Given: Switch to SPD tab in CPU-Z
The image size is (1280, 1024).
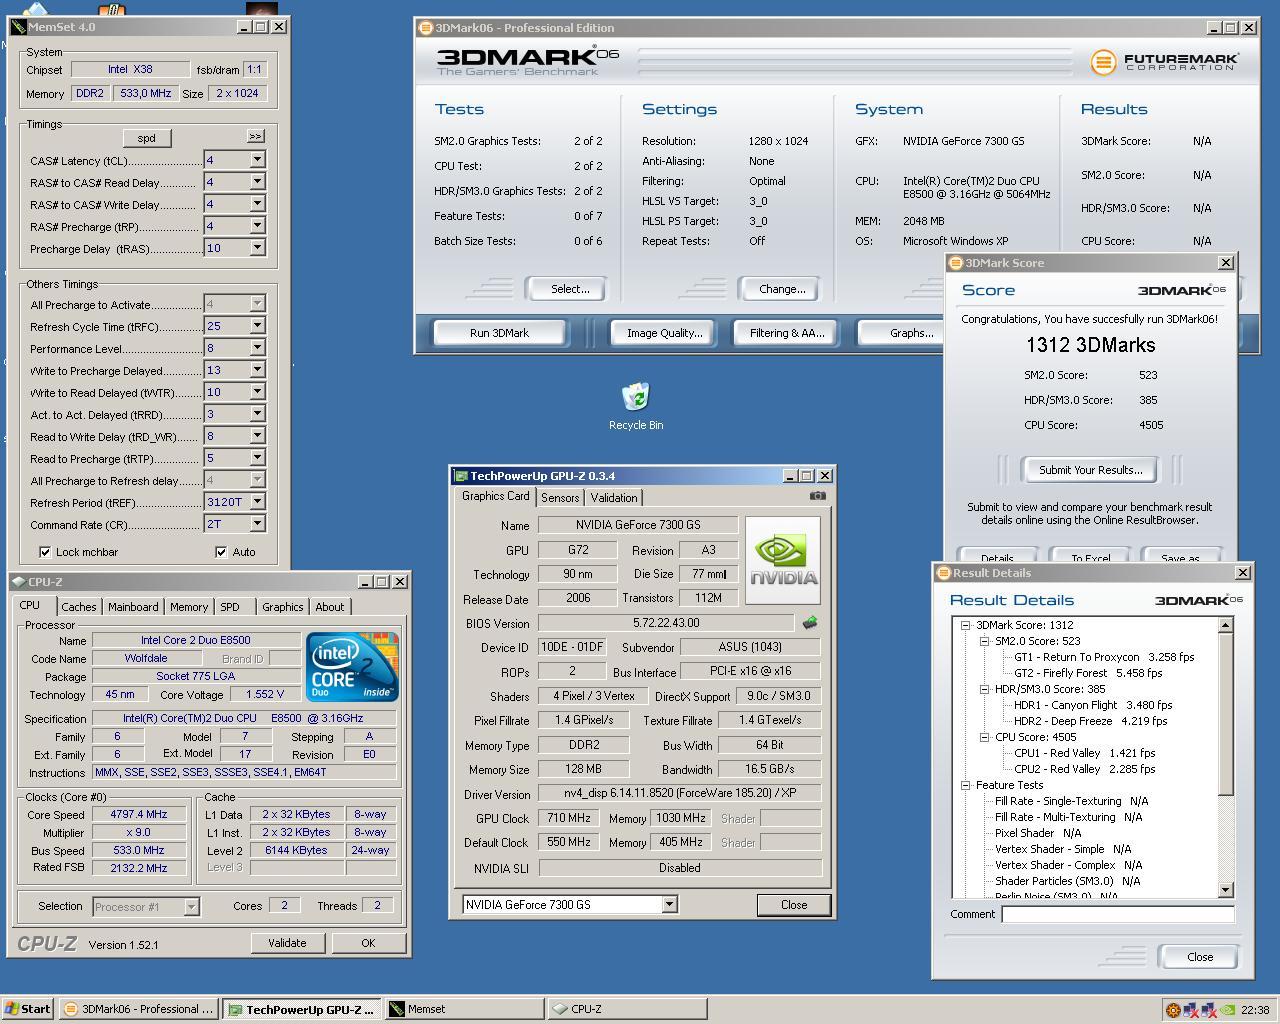Looking at the screenshot, I should 230,607.
